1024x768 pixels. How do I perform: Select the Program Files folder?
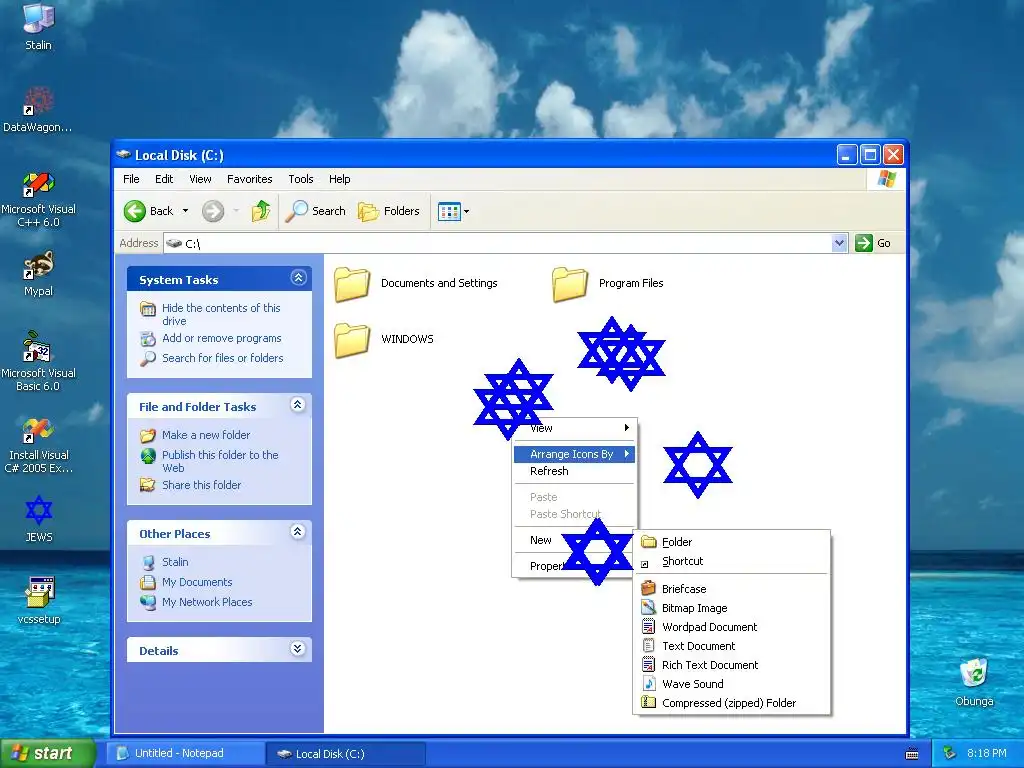[608, 283]
